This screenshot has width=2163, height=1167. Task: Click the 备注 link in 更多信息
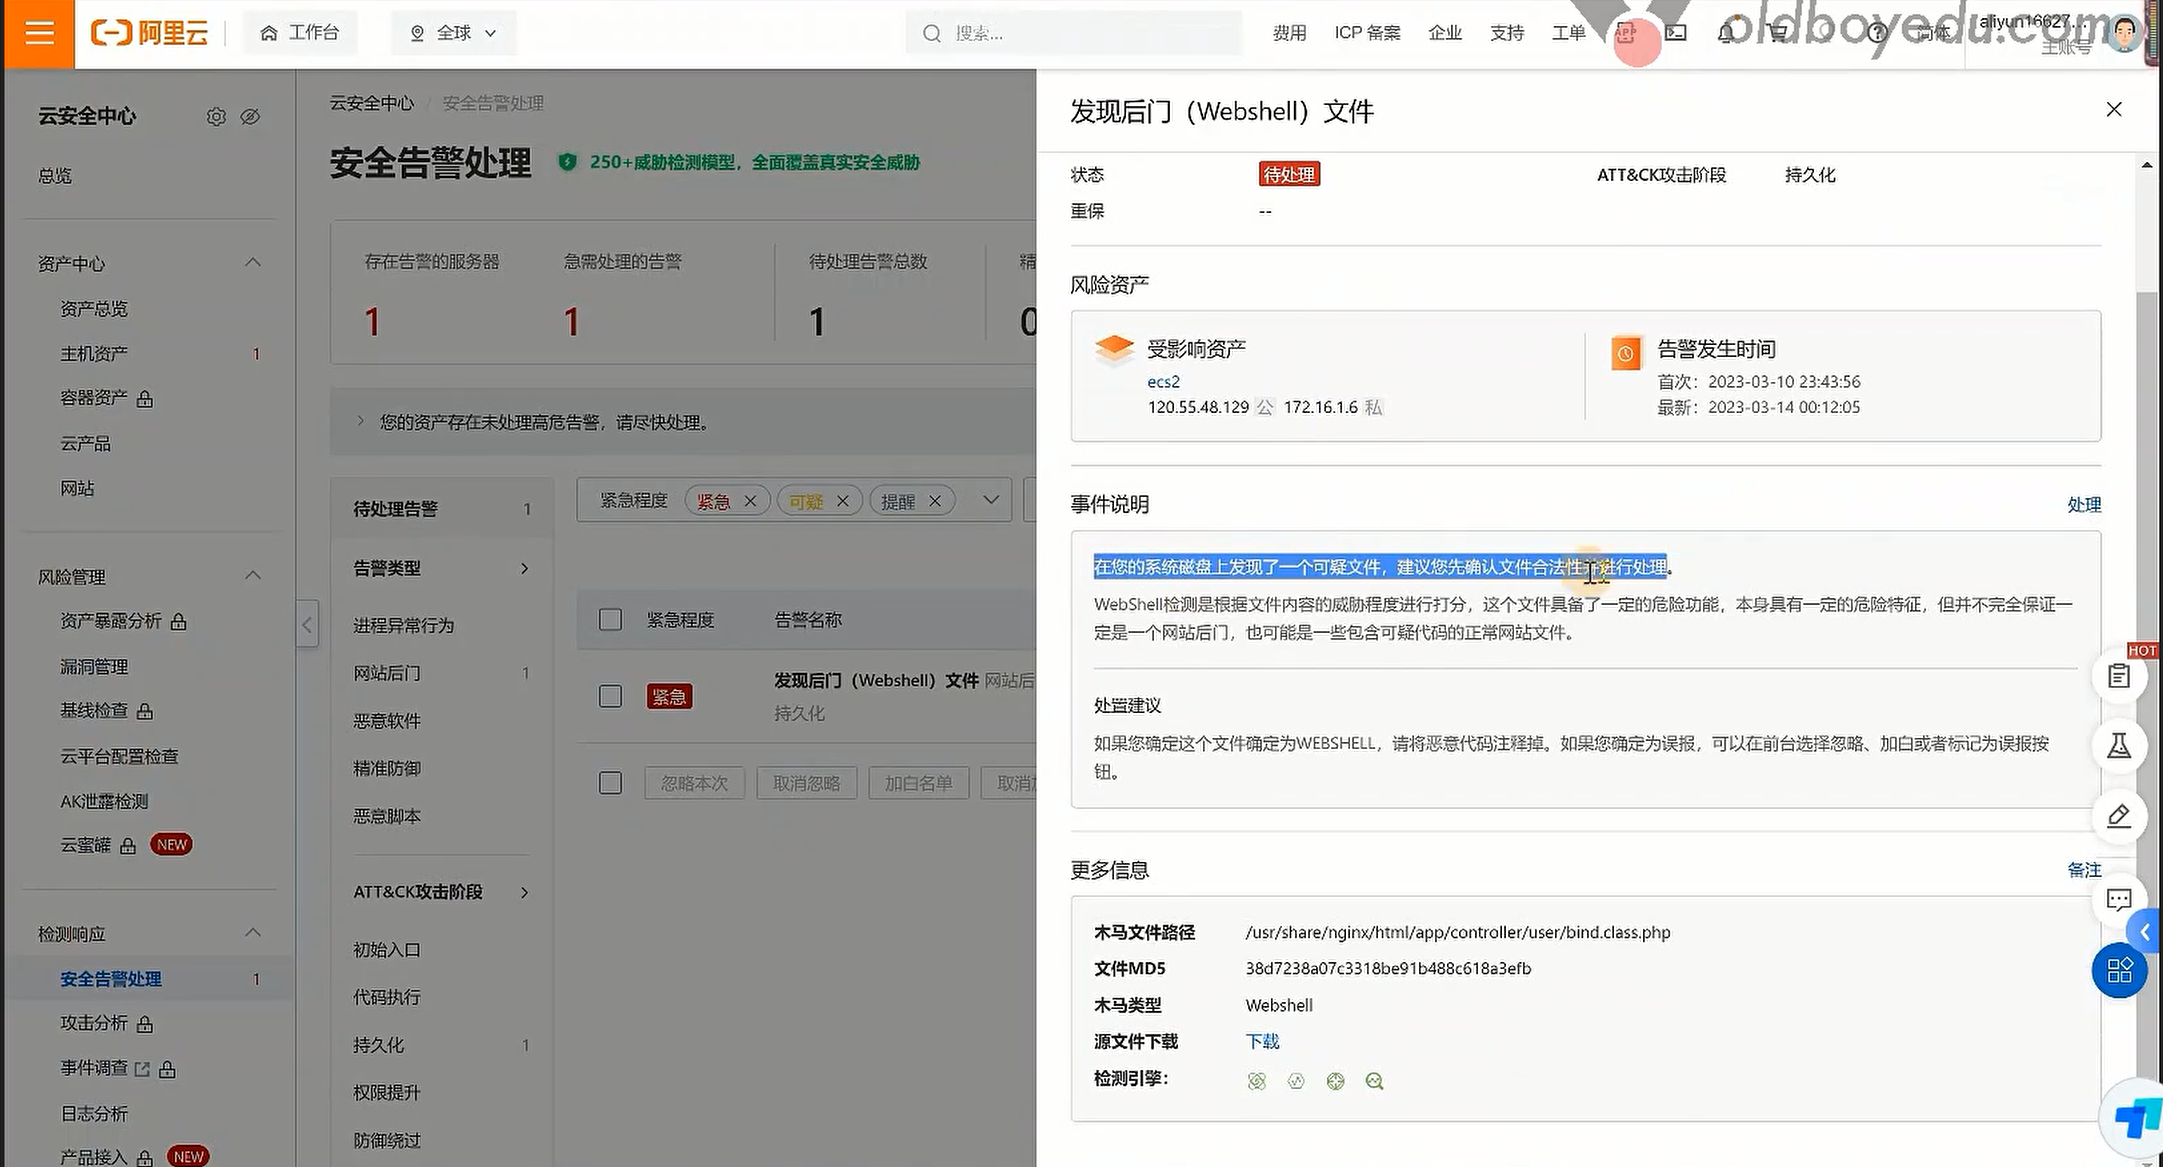[2084, 870]
